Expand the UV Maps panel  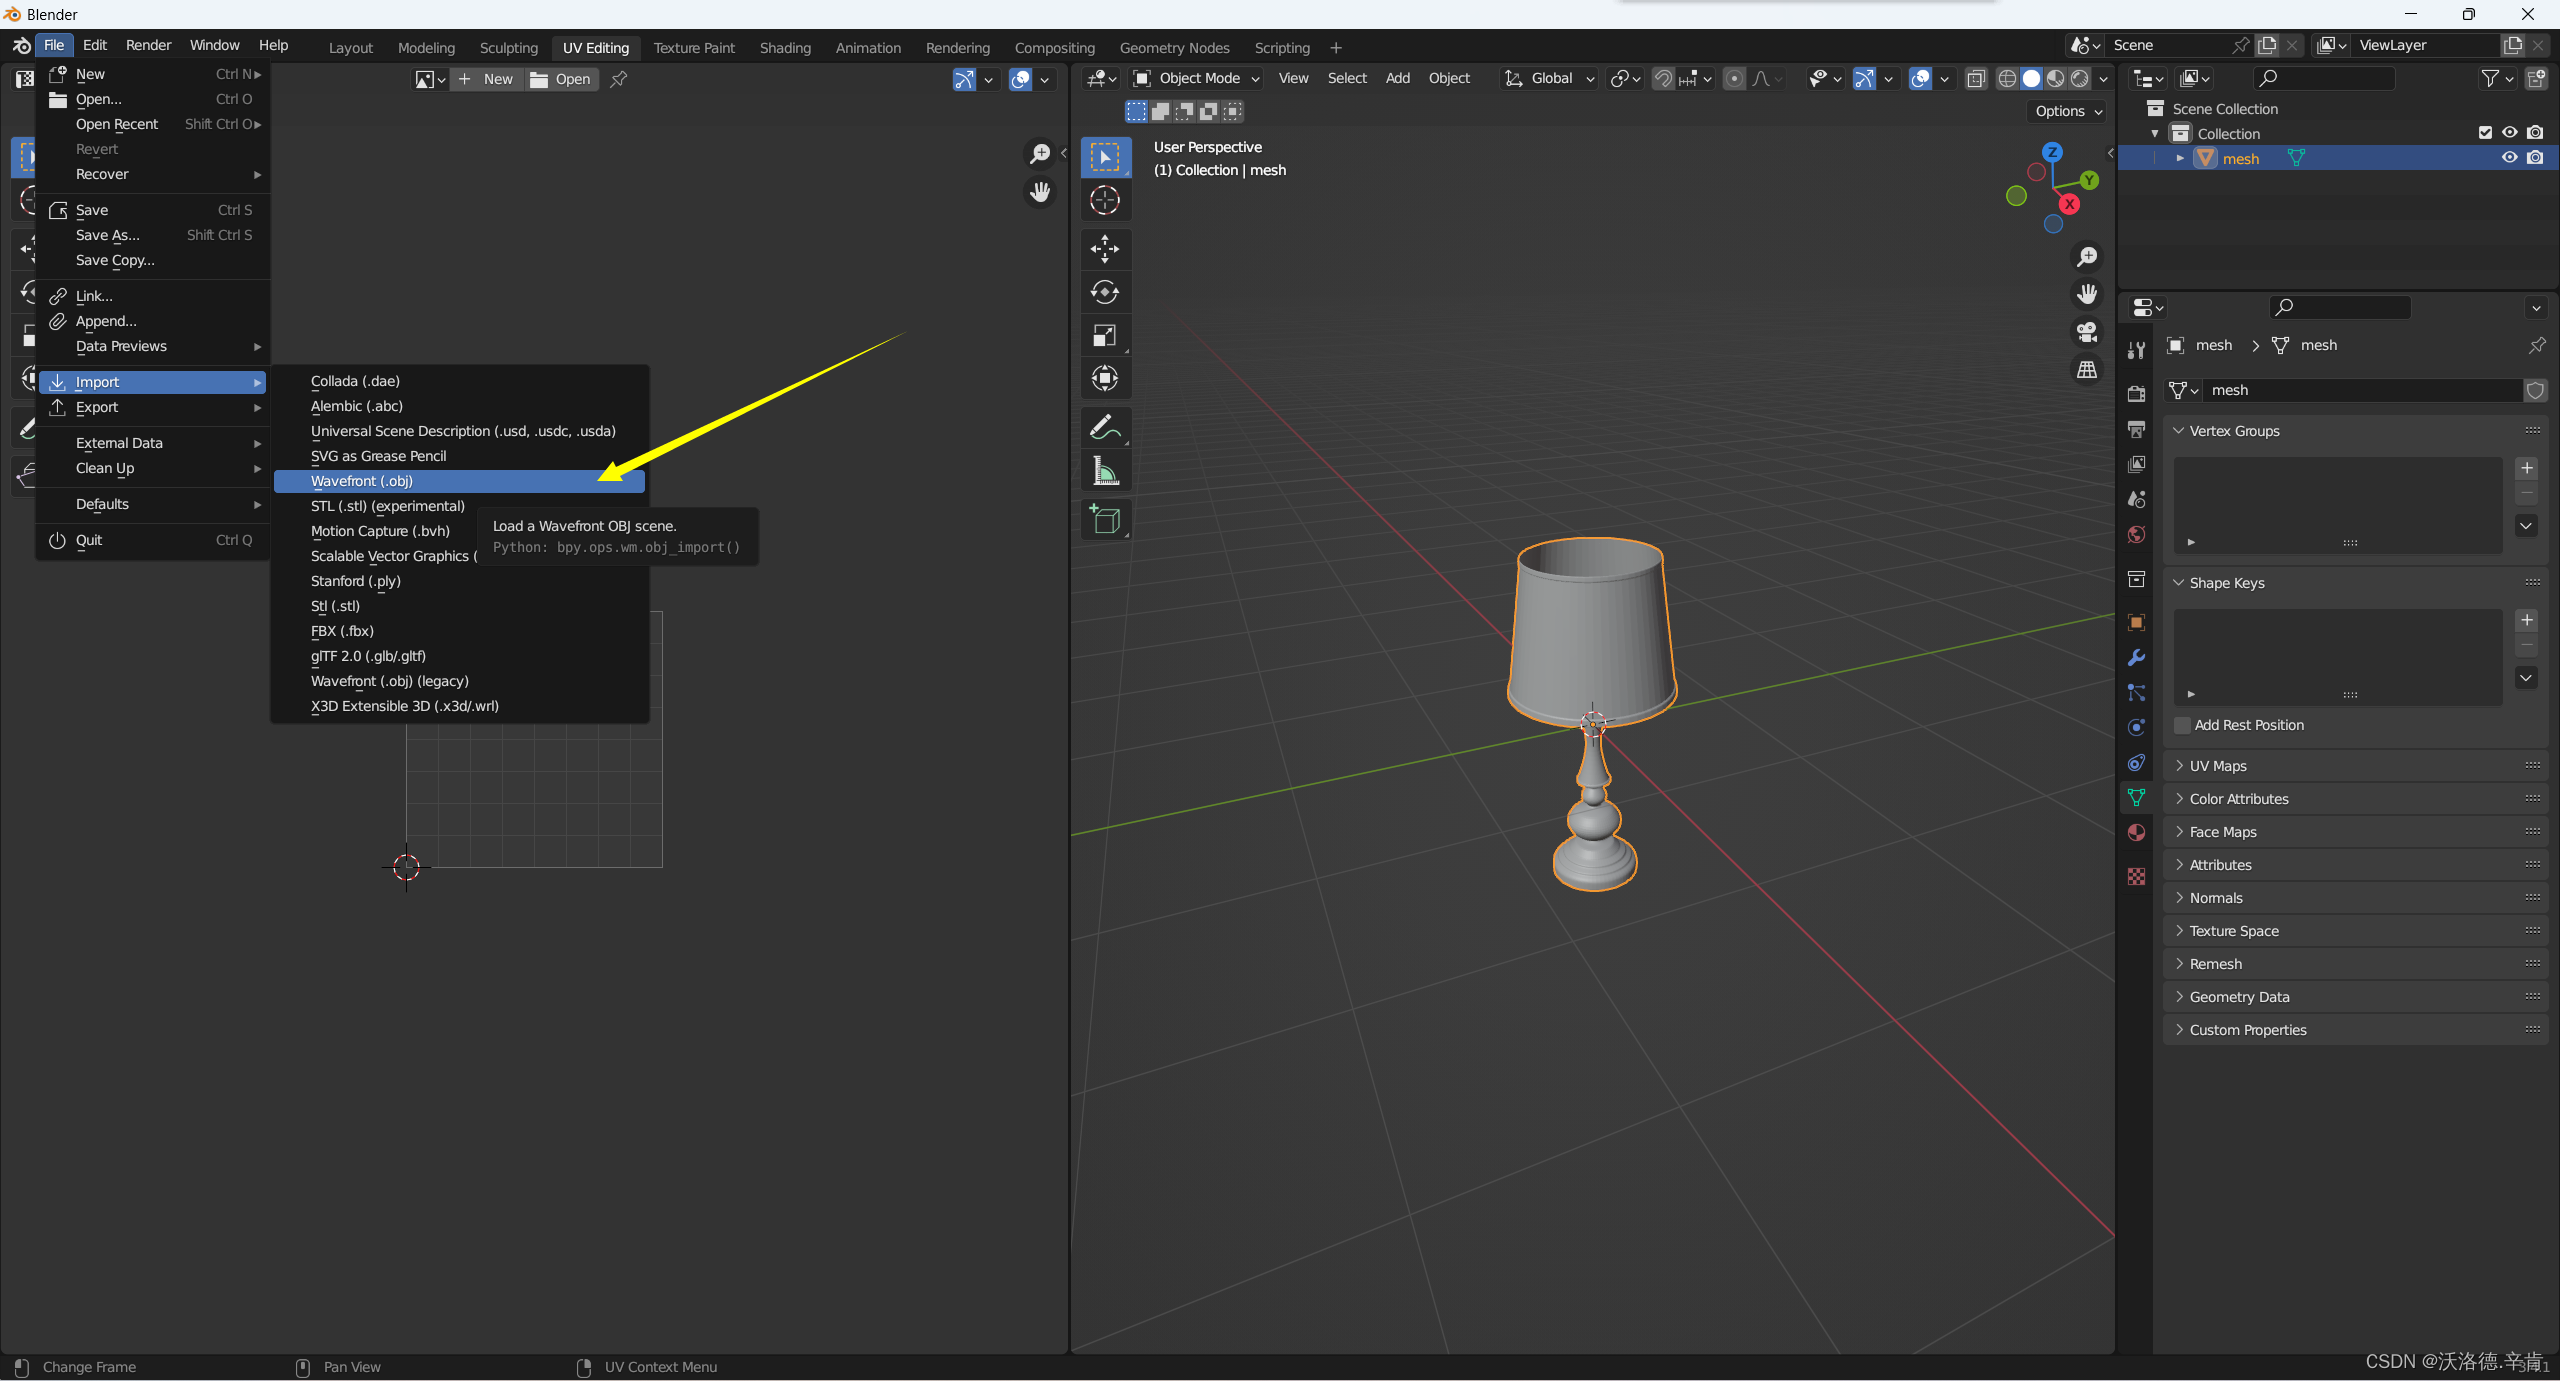(x=2218, y=766)
